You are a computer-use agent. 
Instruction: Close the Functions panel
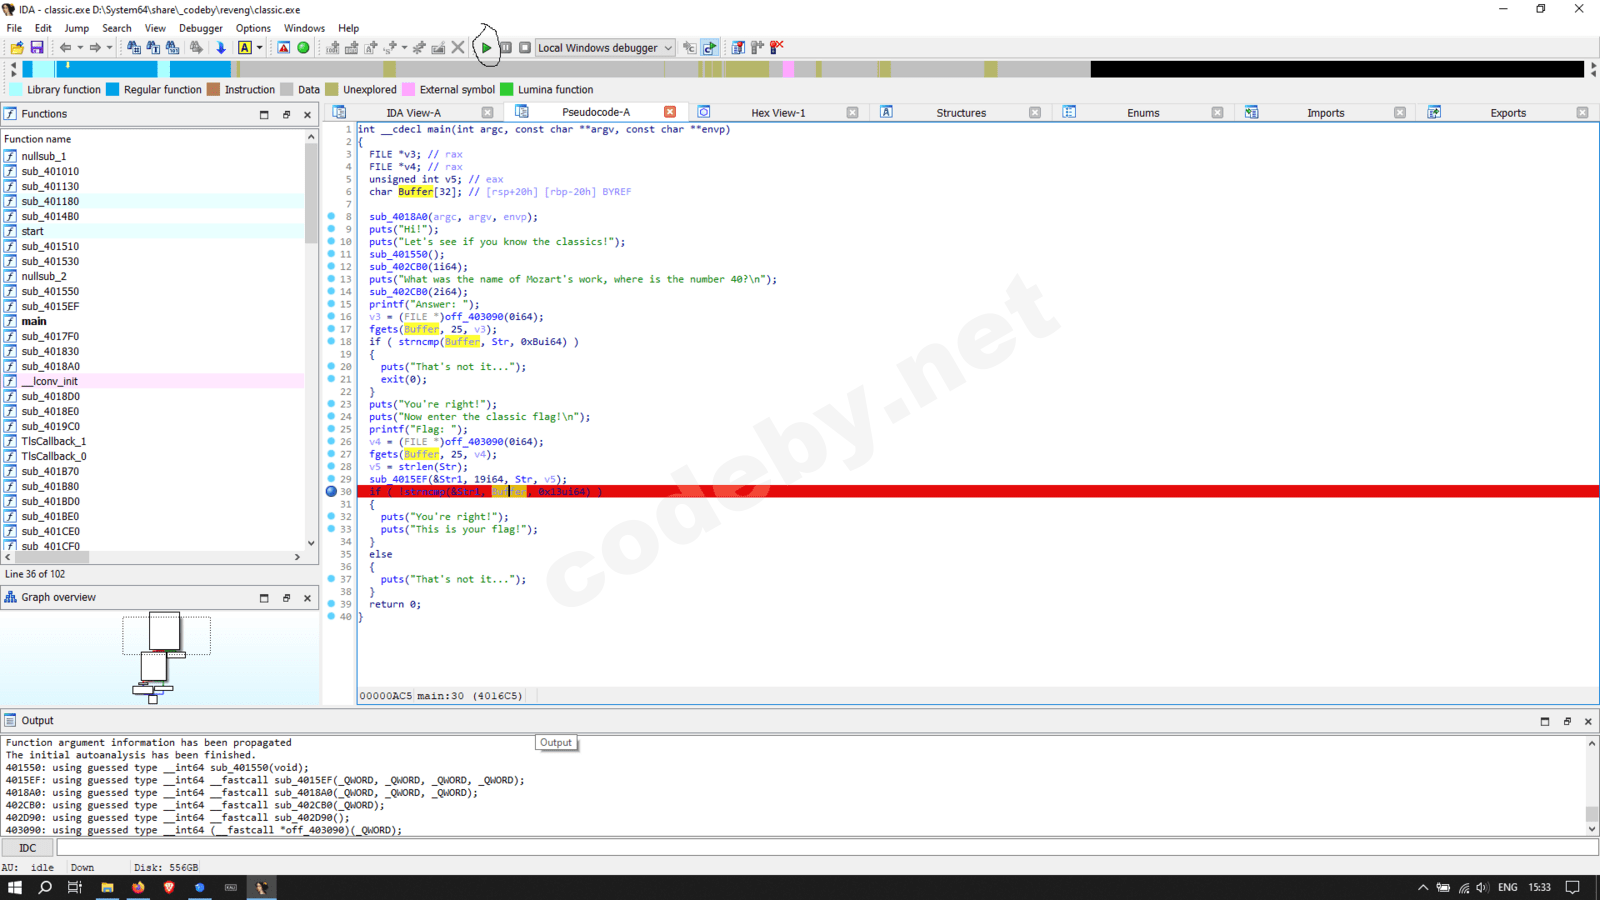(x=307, y=115)
